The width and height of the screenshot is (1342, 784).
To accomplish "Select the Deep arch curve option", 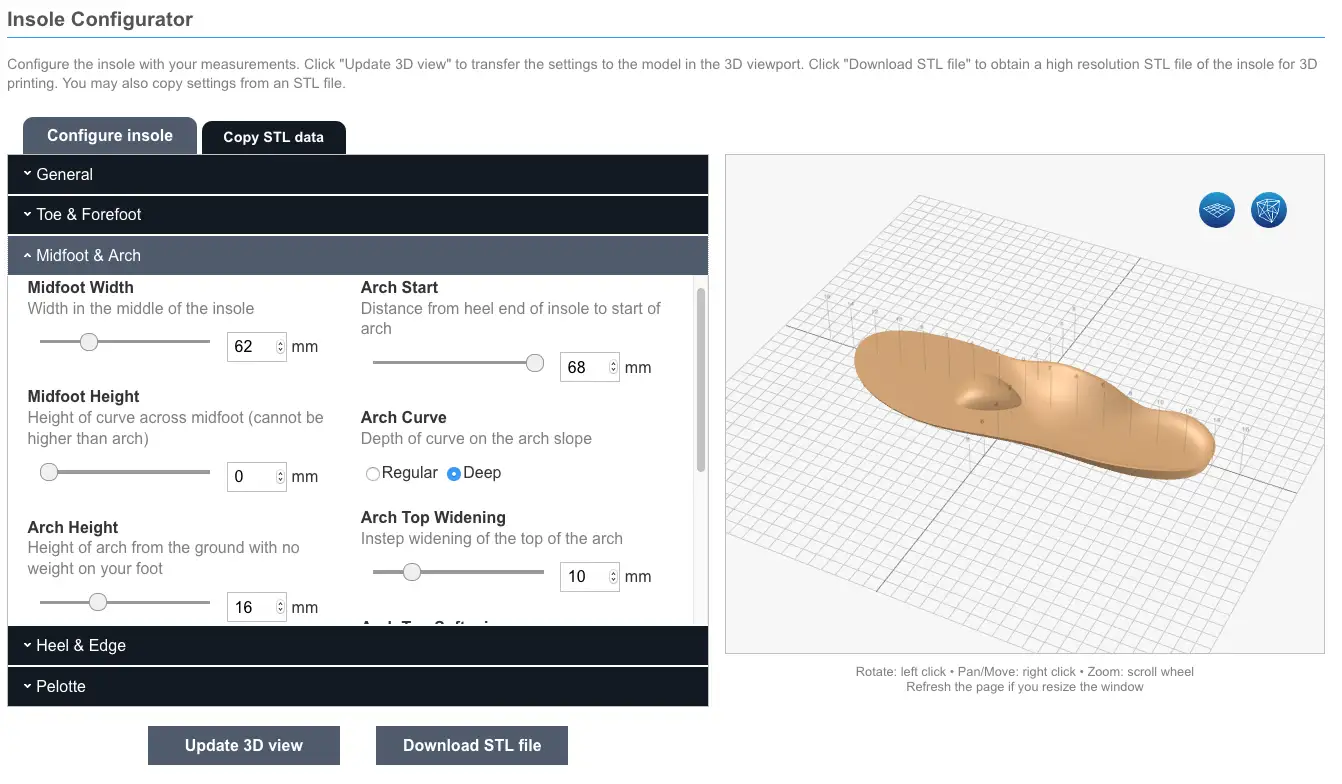I will coord(454,474).
